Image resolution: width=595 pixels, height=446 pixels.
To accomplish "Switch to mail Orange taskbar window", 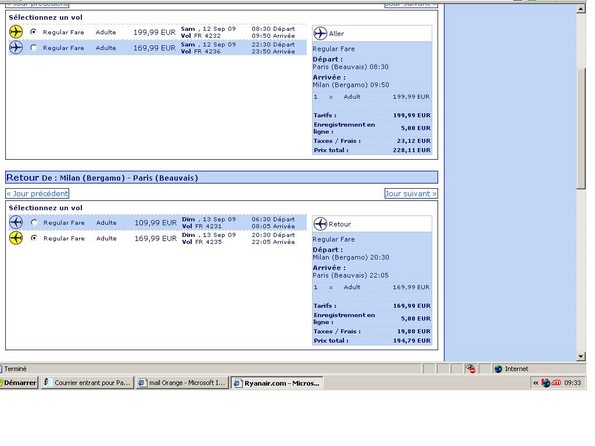I will [x=183, y=383].
